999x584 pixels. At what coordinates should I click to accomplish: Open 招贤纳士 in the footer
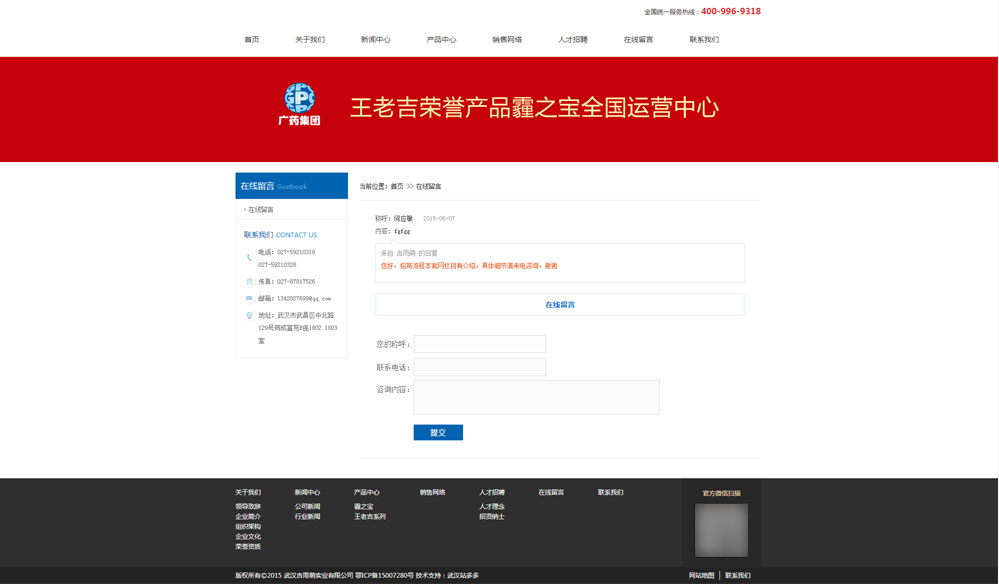coord(492,516)
